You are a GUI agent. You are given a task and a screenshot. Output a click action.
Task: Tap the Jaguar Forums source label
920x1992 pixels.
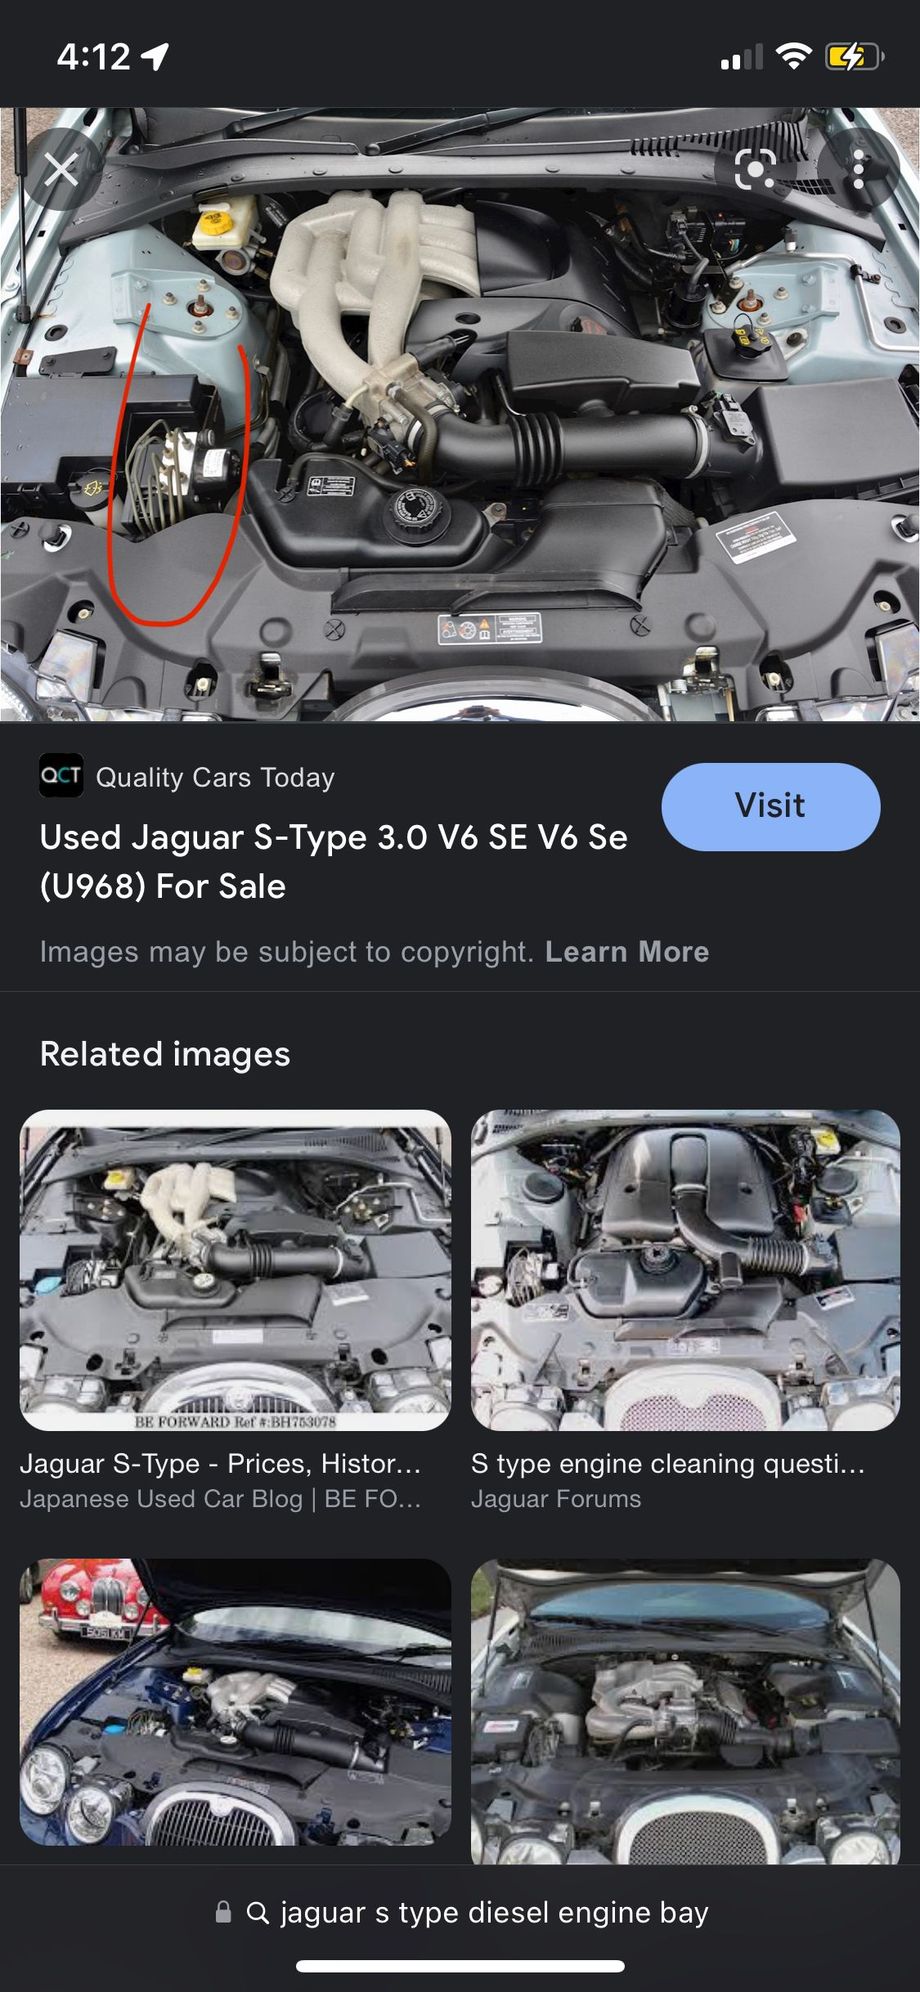tap(556, 1499)
